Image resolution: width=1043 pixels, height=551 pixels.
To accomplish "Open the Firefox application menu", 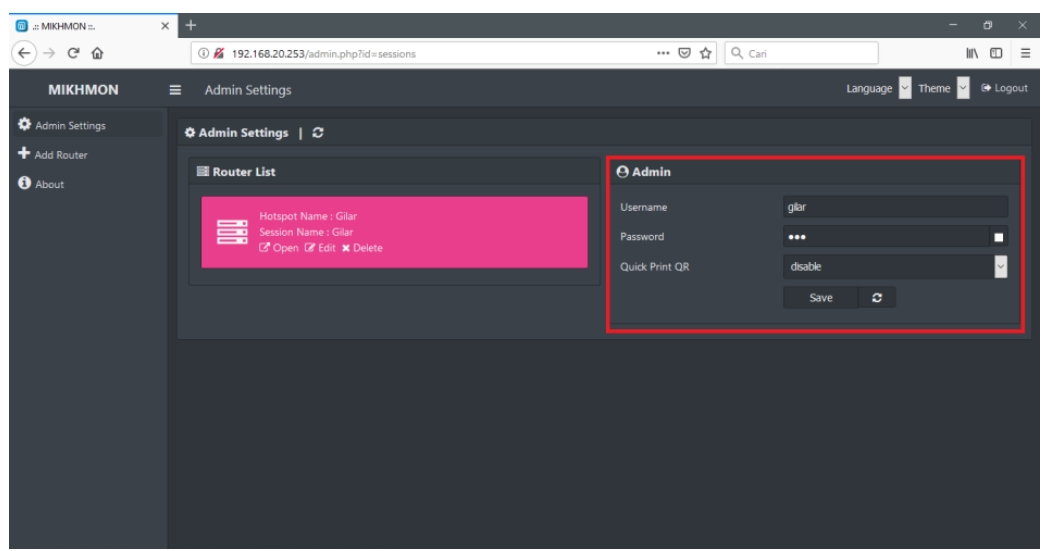I will tap(1025, 53).
